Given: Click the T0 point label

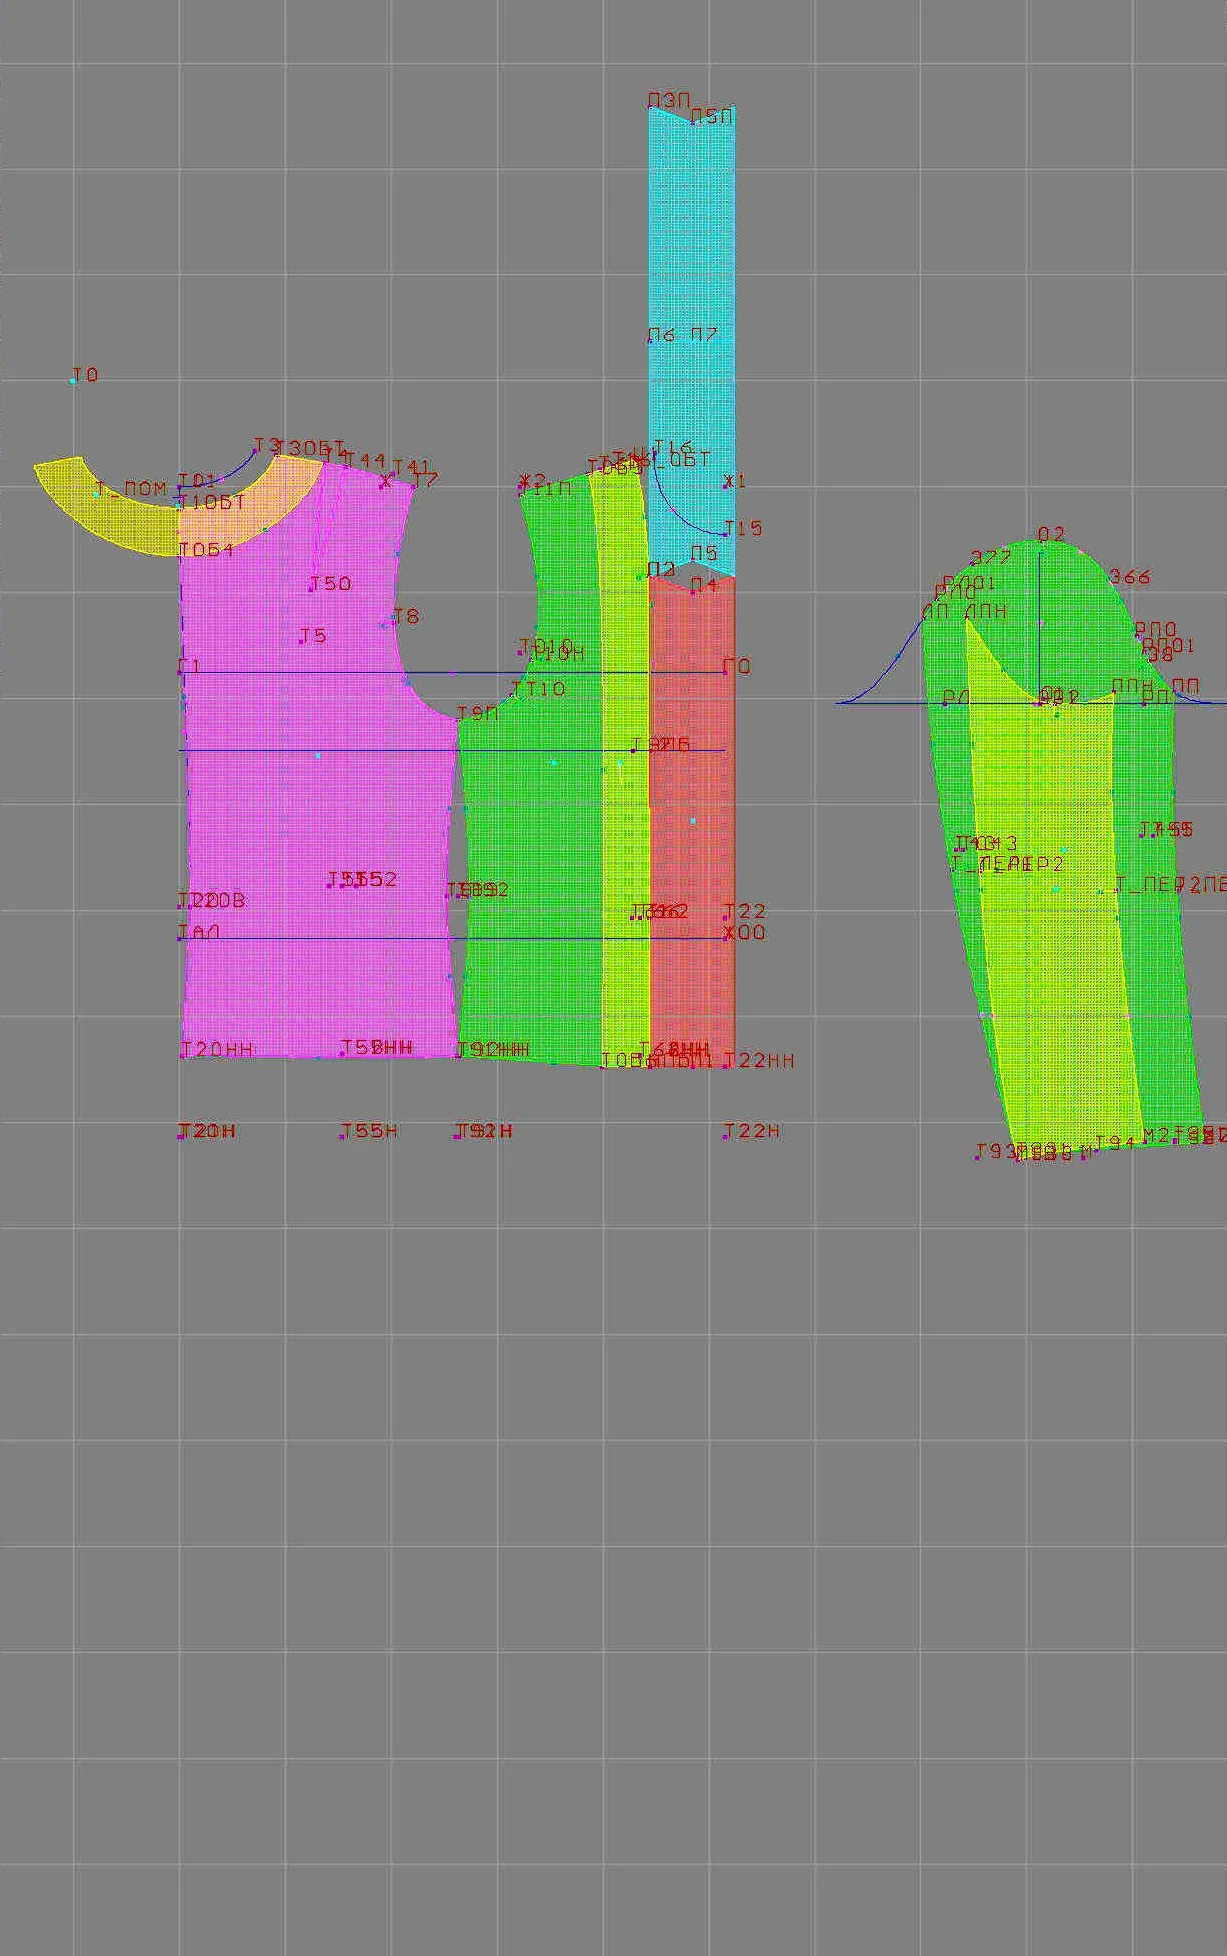Looking at the screenshot, I should click(85, 375).
